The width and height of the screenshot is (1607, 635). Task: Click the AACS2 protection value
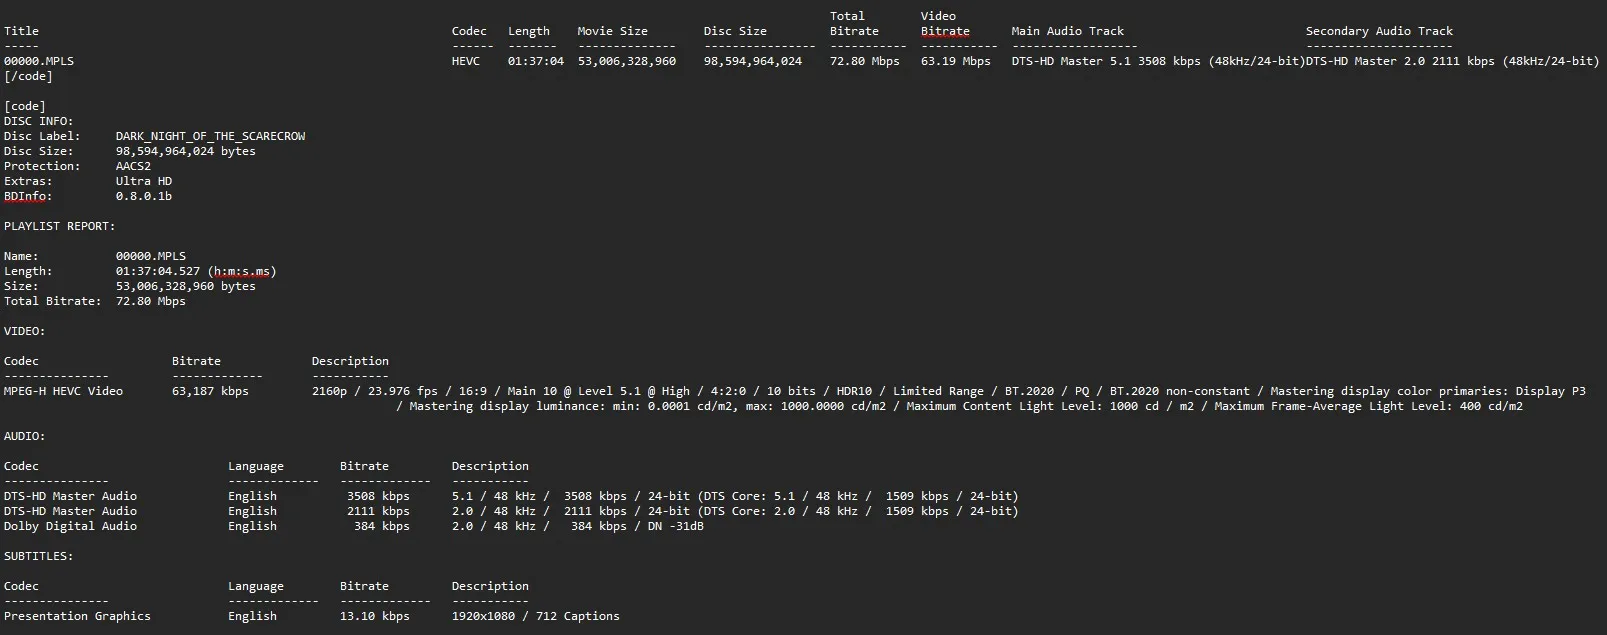[133, 166]
